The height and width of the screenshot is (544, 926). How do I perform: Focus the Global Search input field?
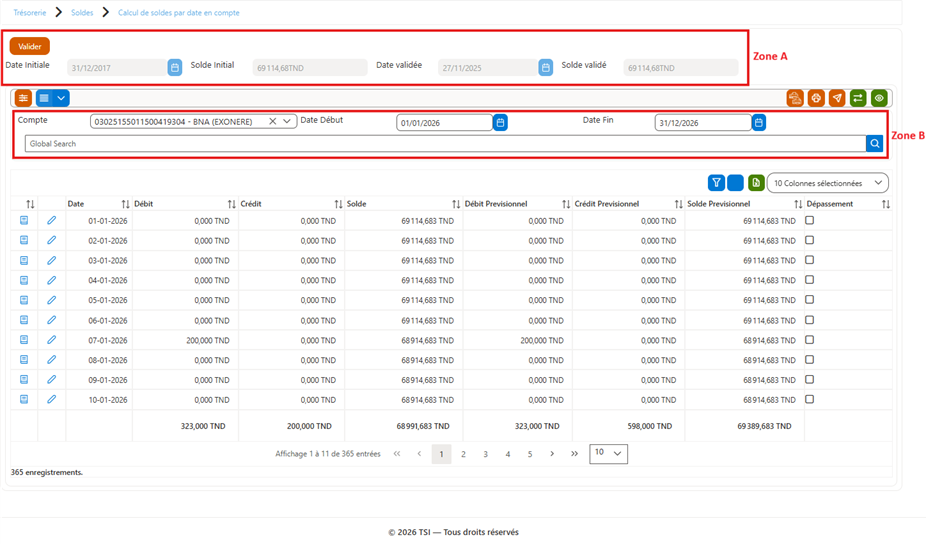pyautogui.click(x=445, y=144)
